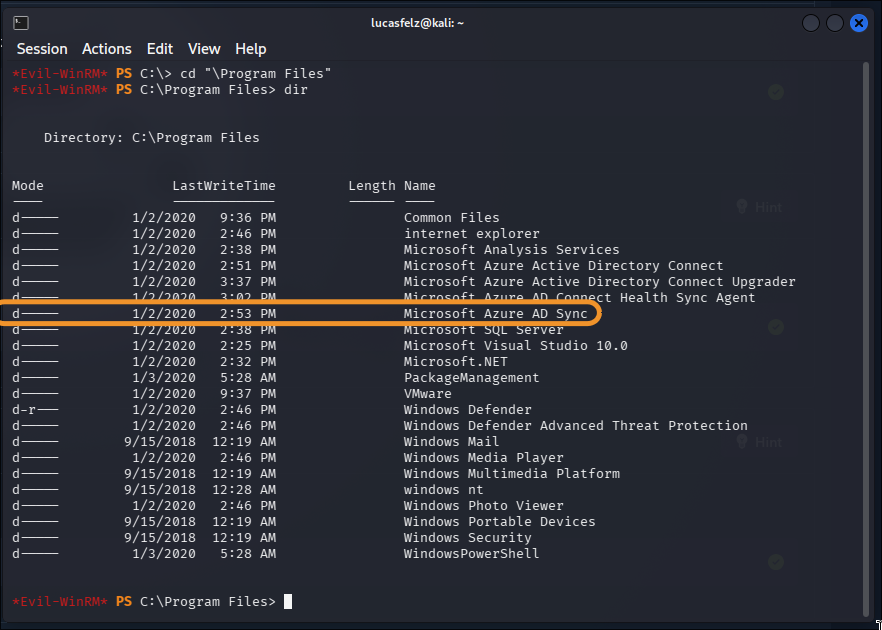Open the Help menu
Image resolution: width=882 pixels, height=630 pixels.
251,49
